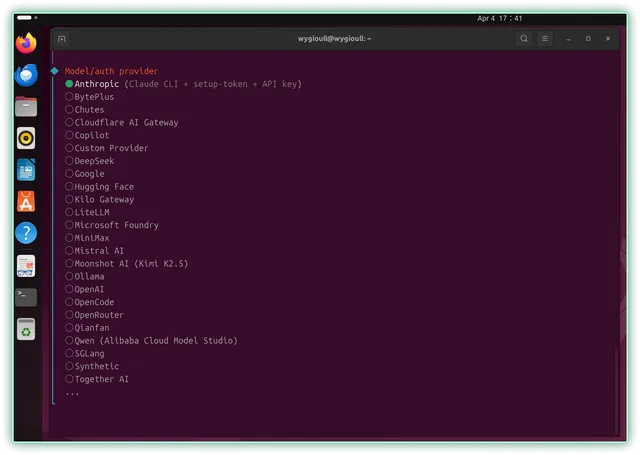Click the Activities pill in the top bar
Viewport: 640px width, 455px height.
click(x=24, y=18)
